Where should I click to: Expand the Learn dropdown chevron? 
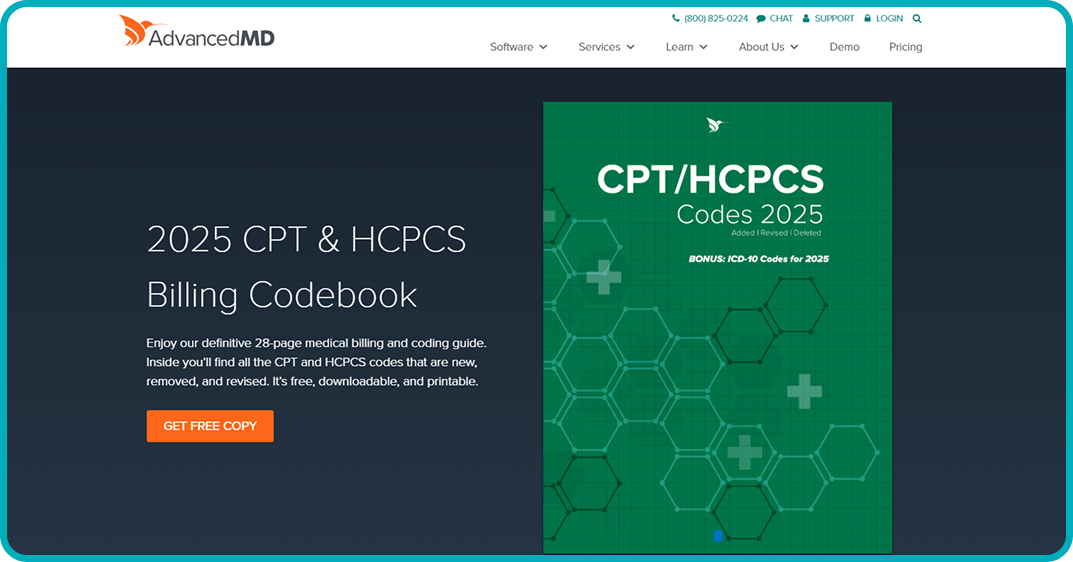point(703,47)
